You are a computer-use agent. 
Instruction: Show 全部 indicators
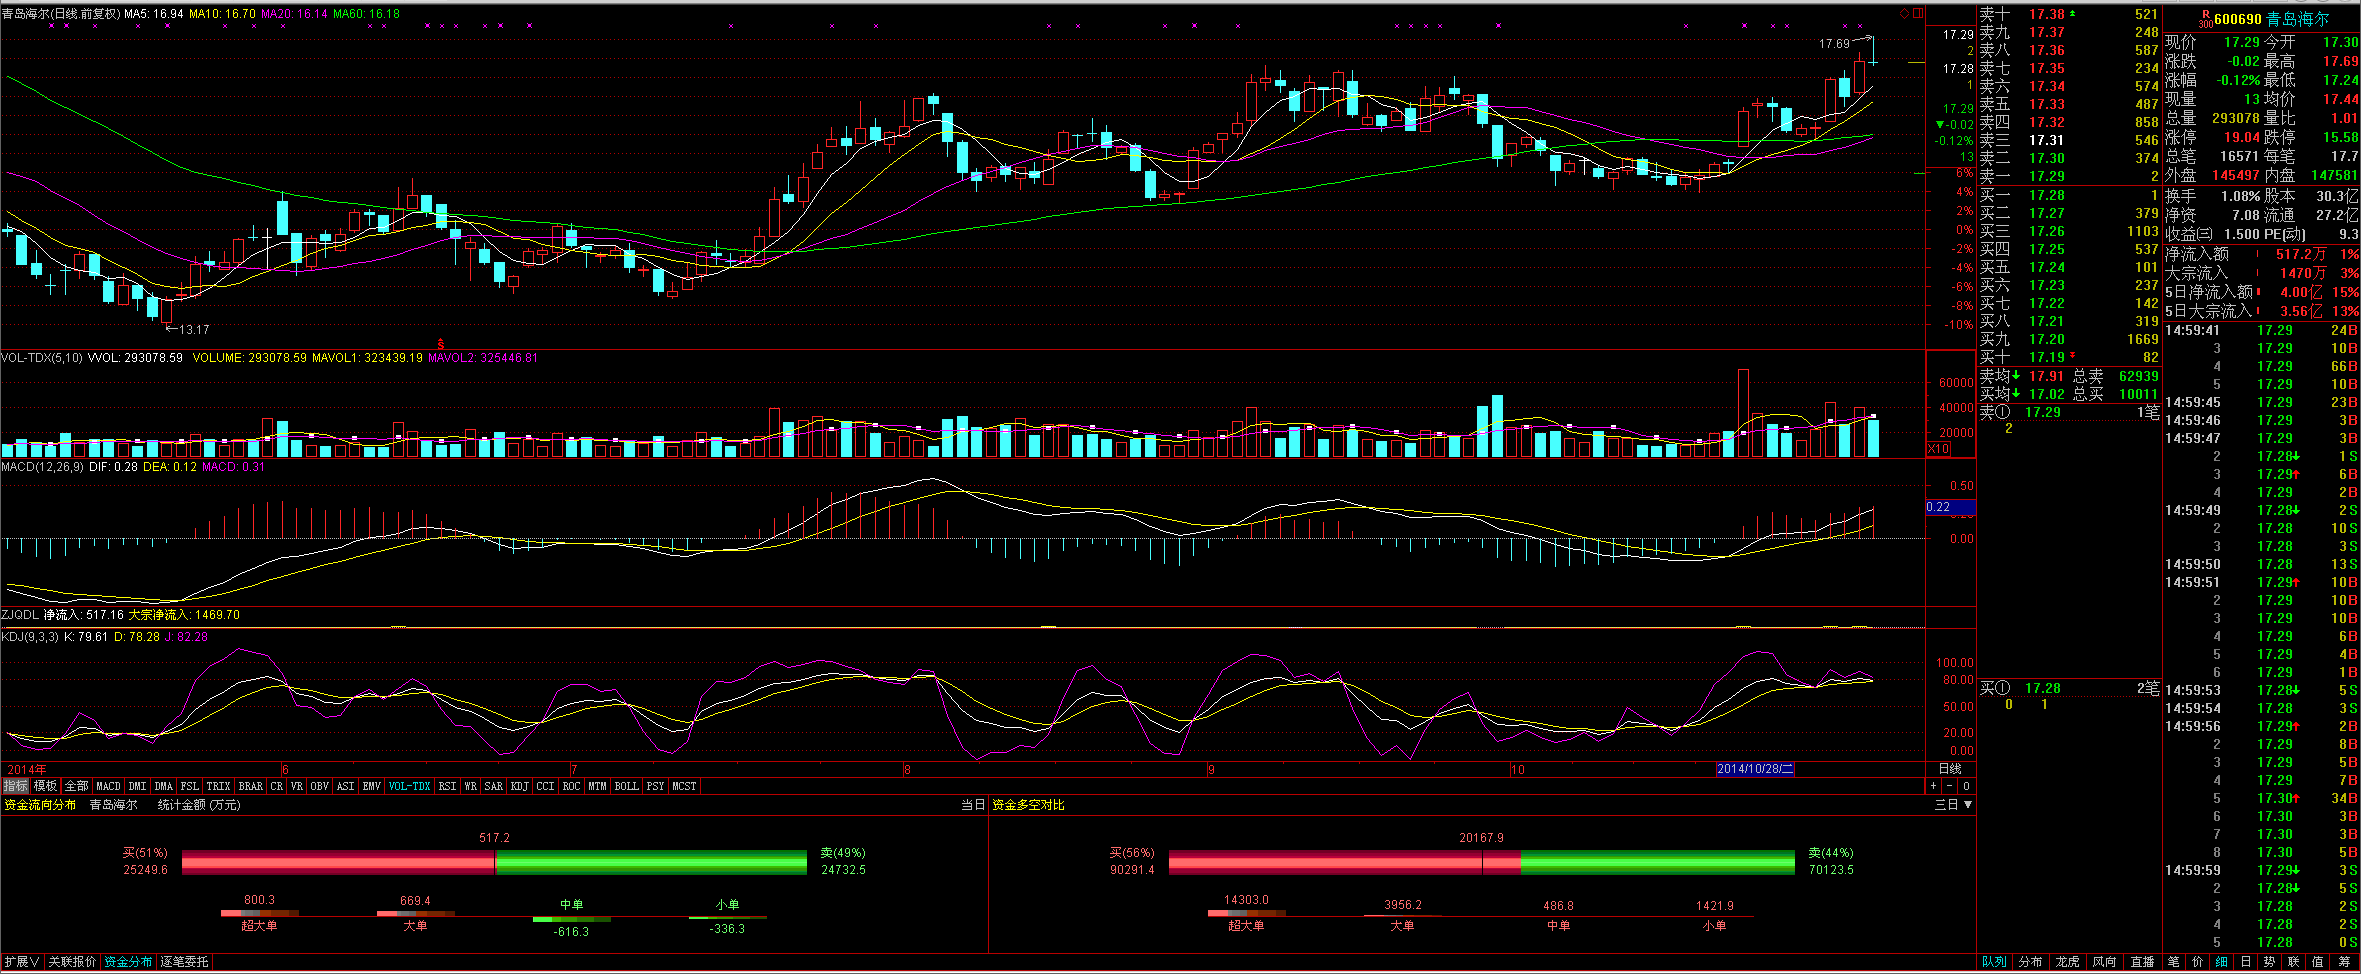click(x=77, y=786)
